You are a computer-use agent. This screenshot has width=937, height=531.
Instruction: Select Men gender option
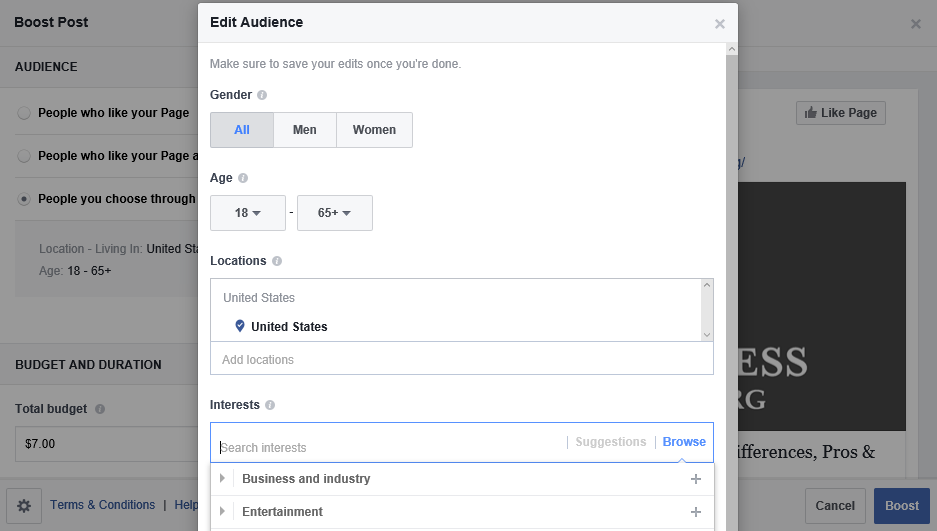click(305, 130)
